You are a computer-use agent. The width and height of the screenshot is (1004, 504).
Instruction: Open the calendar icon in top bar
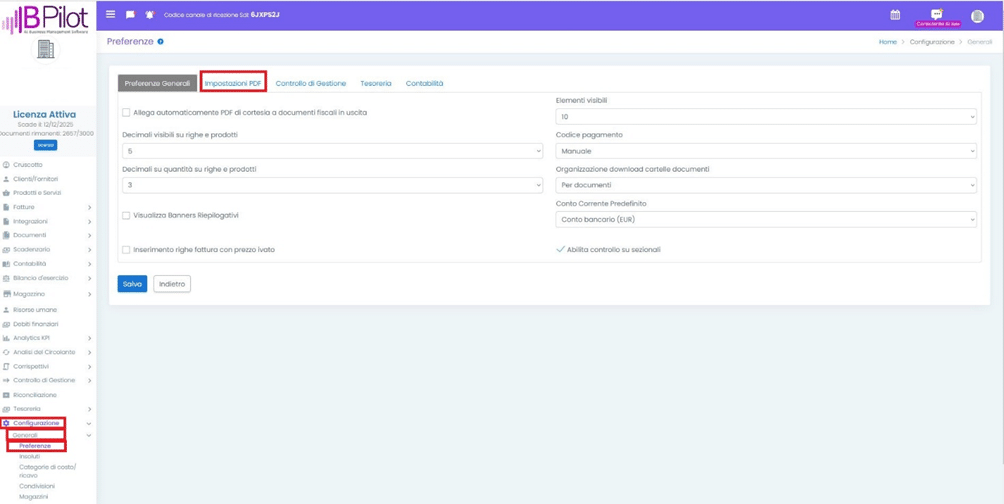[x=895, y=15]
